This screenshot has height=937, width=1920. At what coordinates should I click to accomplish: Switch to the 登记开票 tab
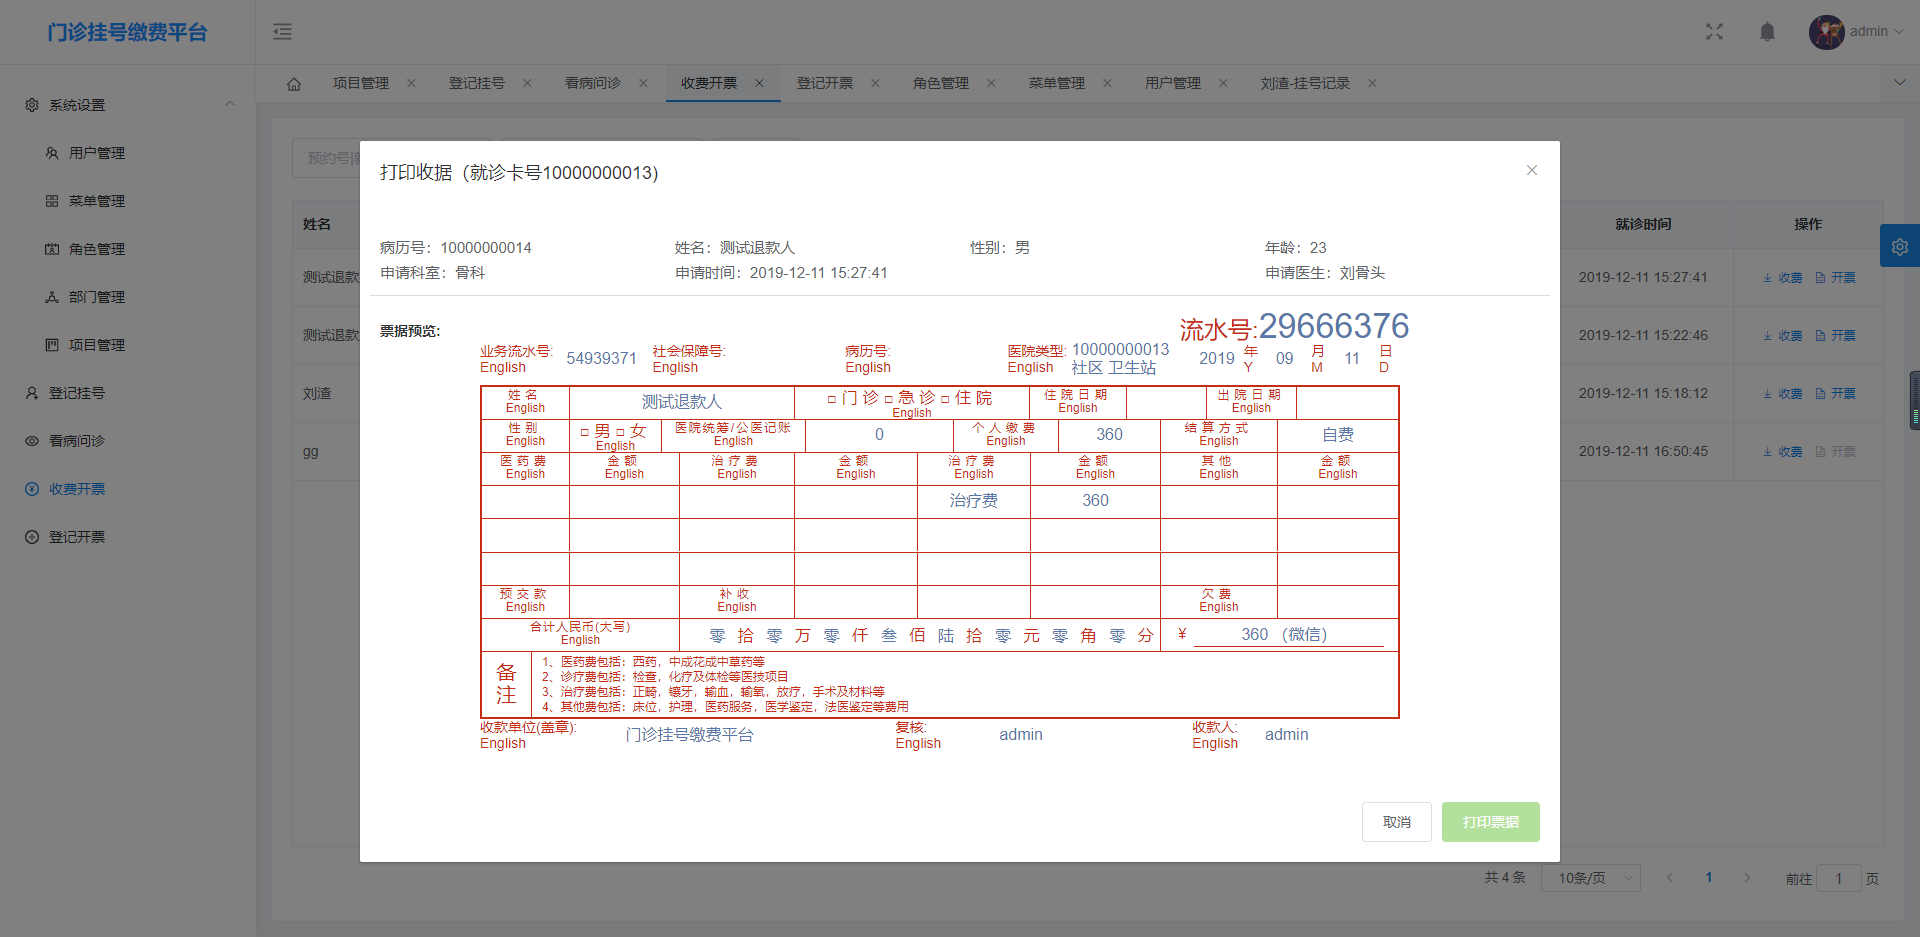pos(825,83)
